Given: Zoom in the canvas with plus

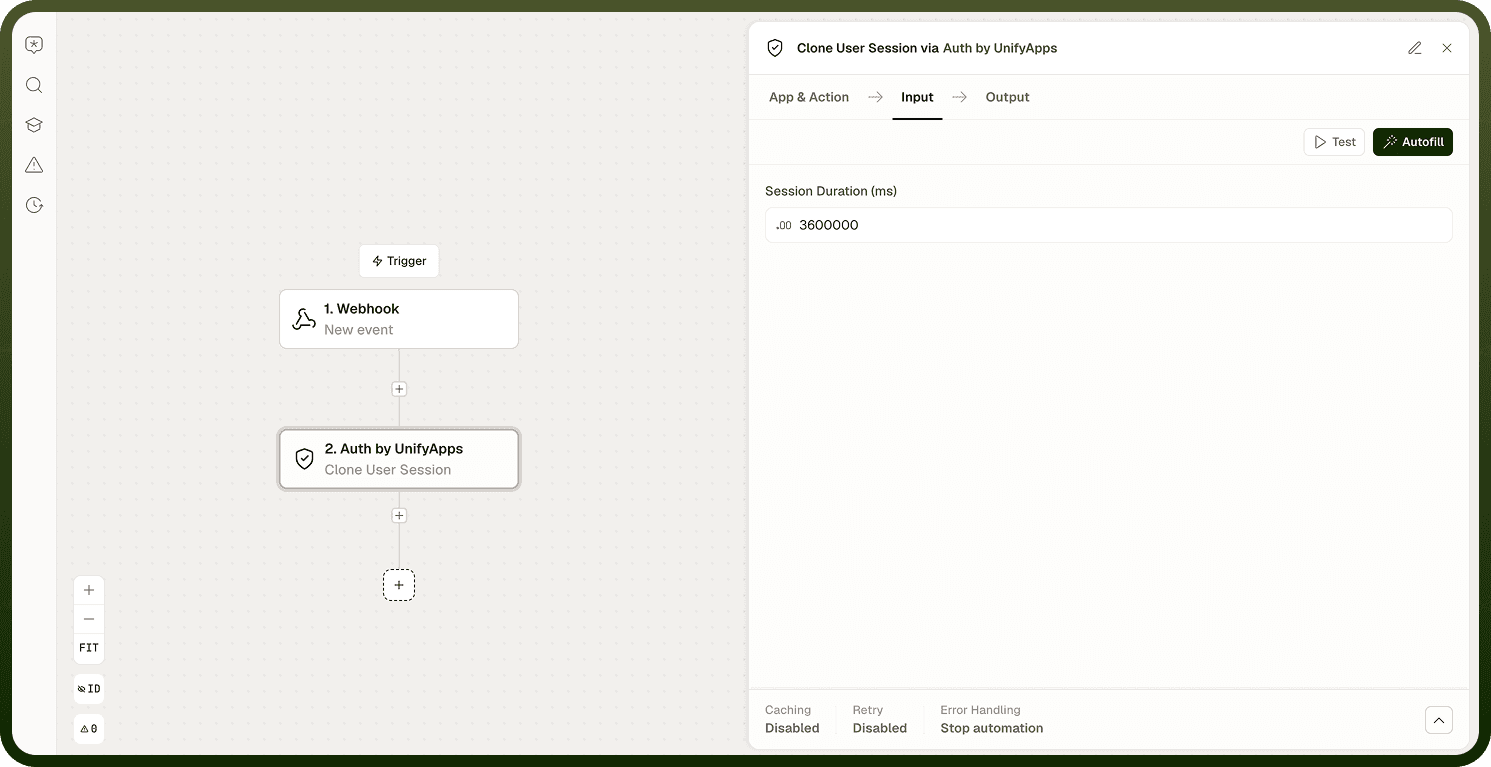Looking at the screenshot, I should [x=89, y=590].
